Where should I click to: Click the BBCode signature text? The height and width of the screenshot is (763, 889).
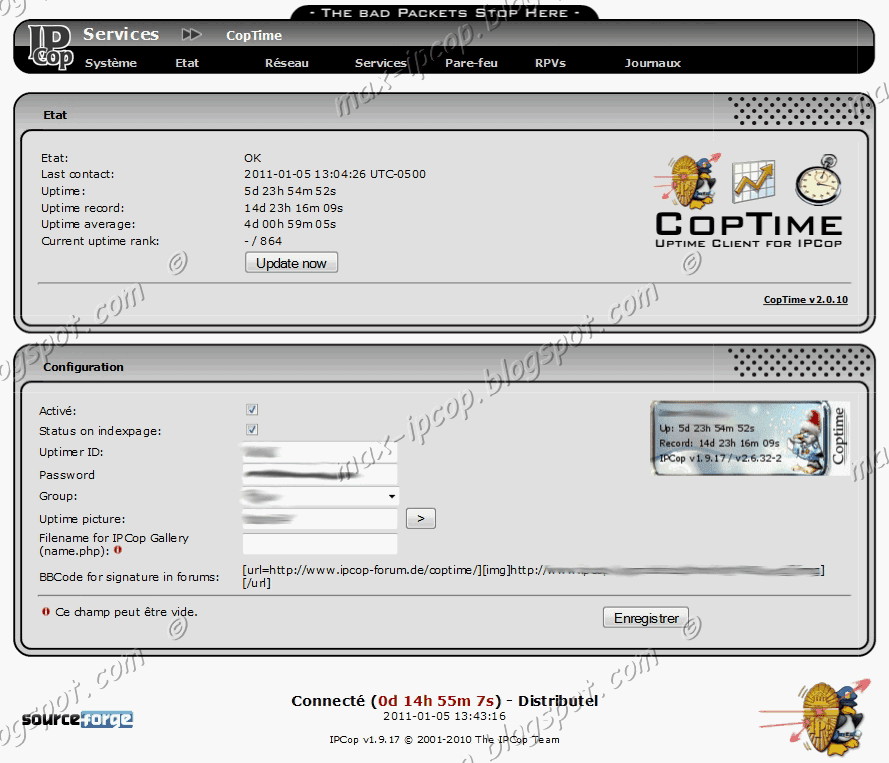tap(533, 576)
